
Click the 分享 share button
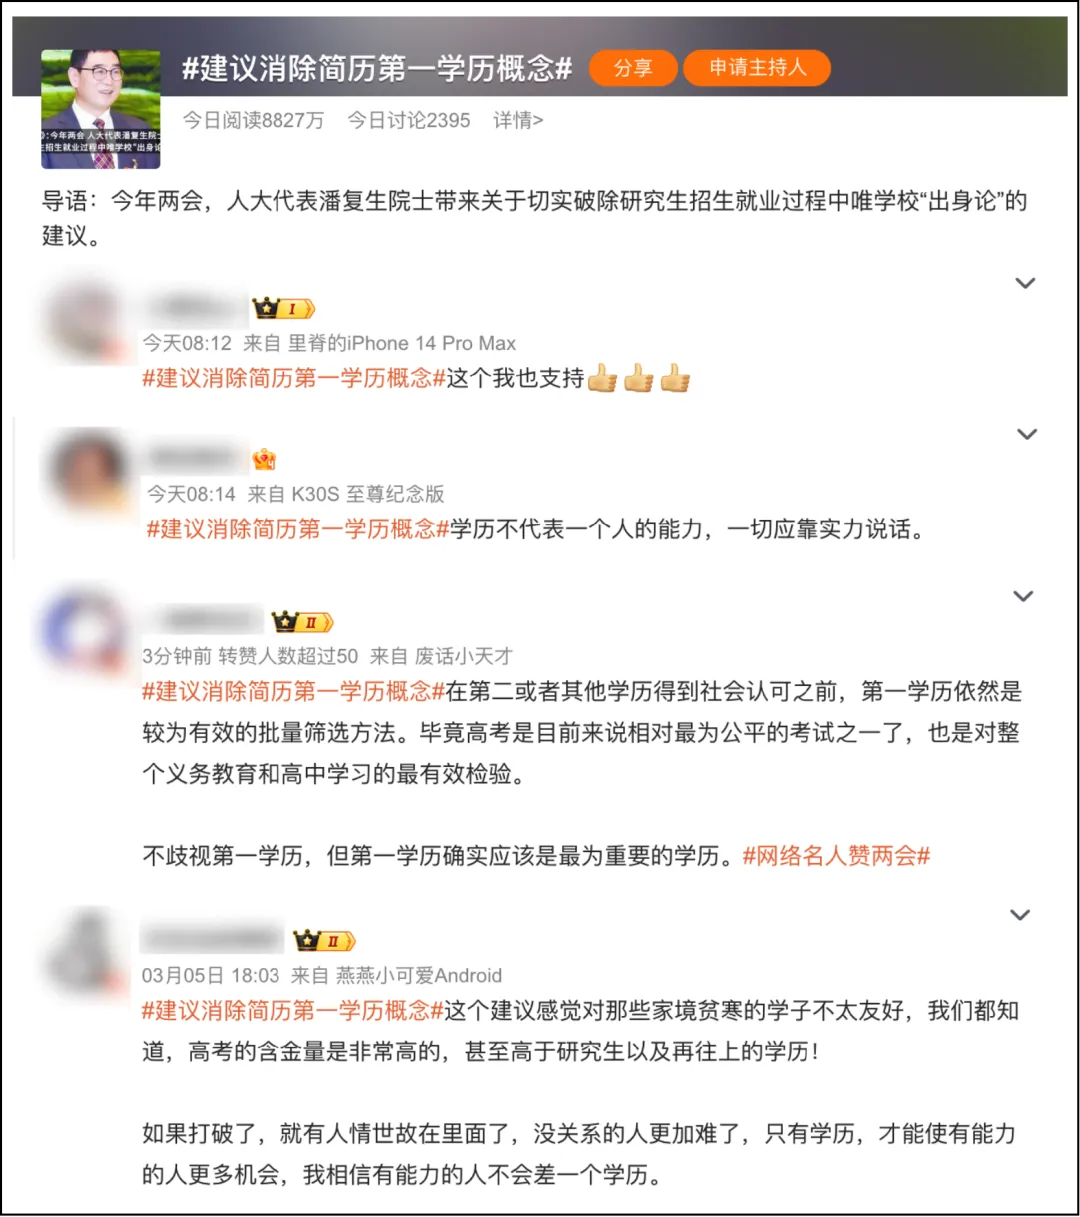[x=633, y=68]
